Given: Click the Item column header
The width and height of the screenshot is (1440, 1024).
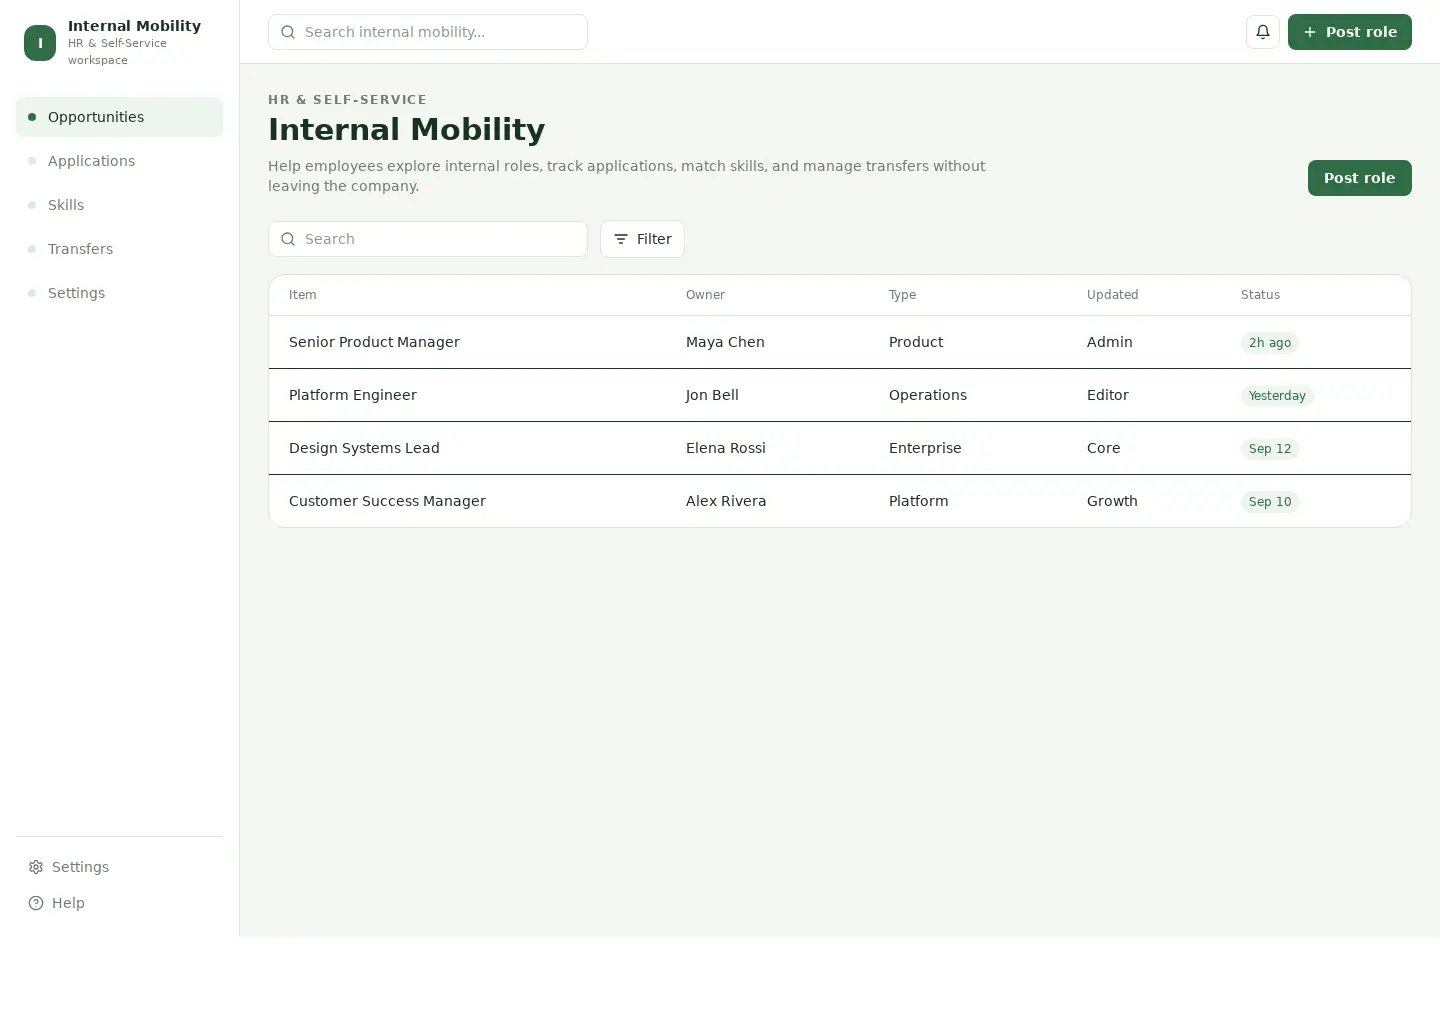Looking at the screenshot, I should (302, 295).
